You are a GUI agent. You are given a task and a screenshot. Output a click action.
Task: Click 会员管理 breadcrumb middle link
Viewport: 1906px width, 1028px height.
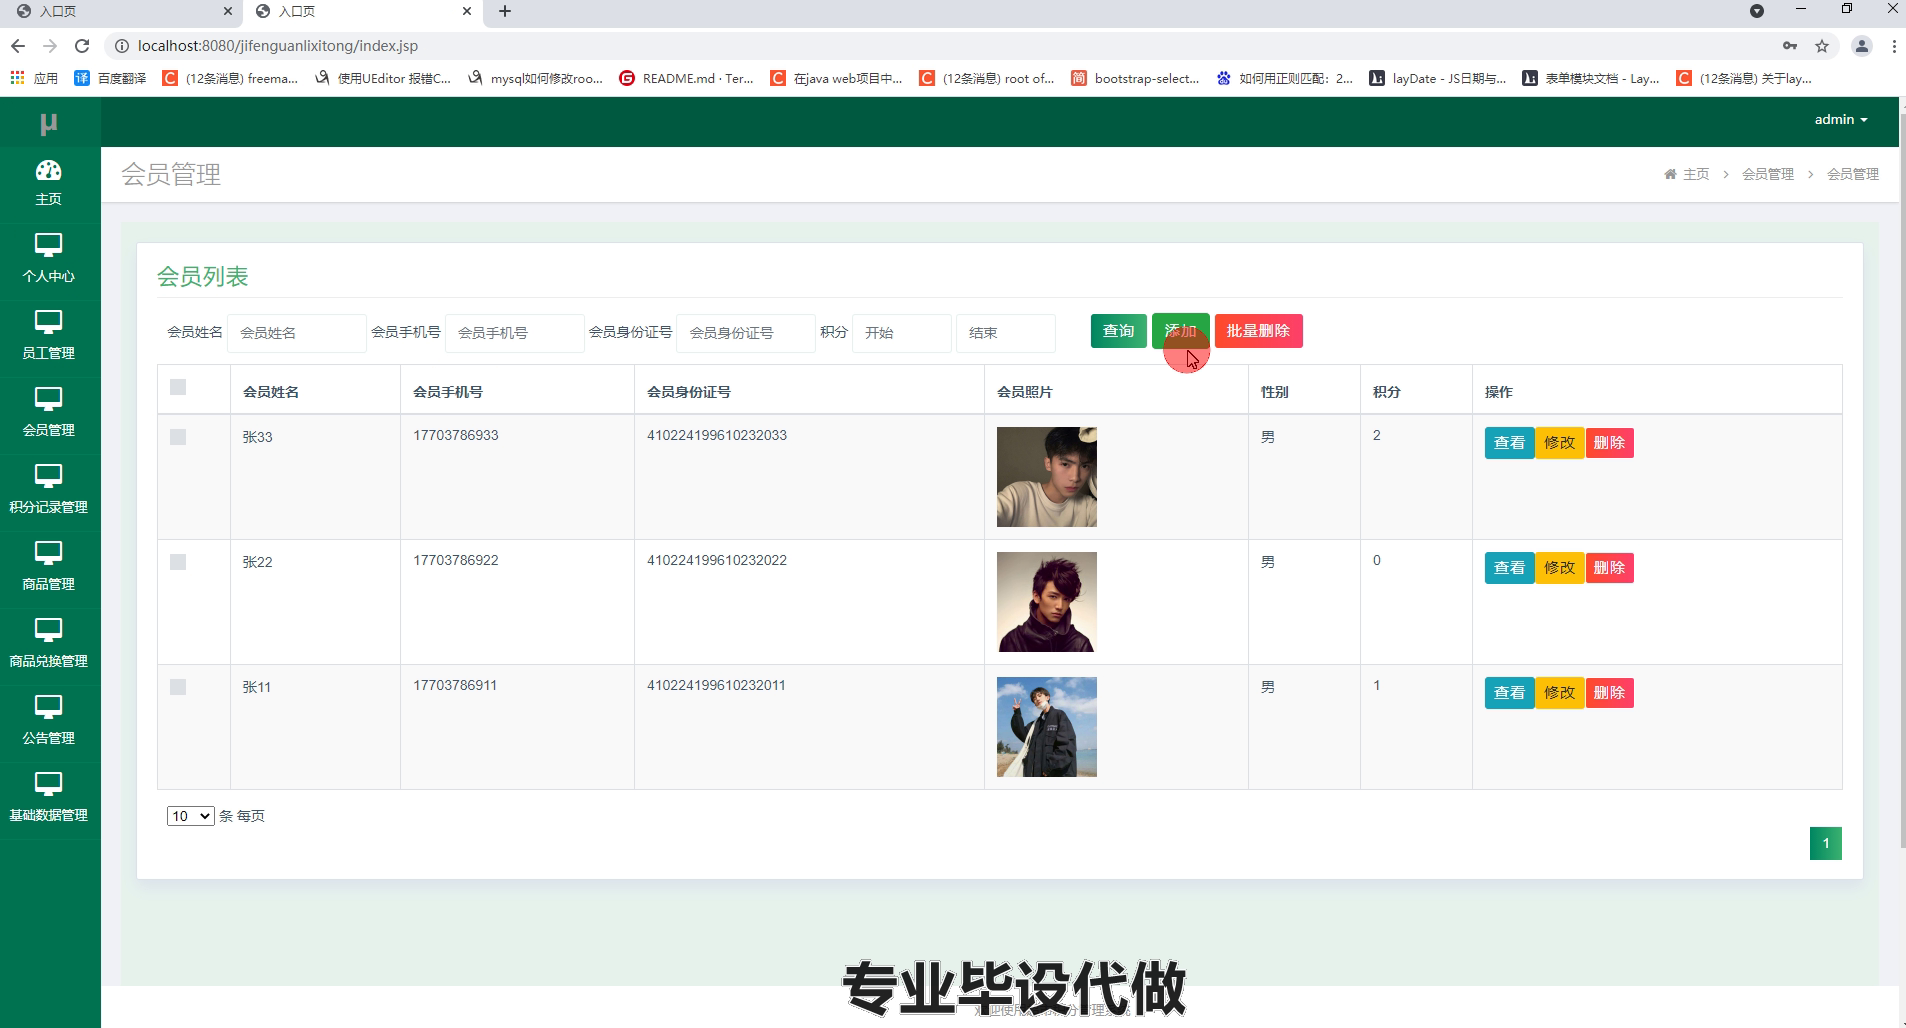[x=1768, y=174]
